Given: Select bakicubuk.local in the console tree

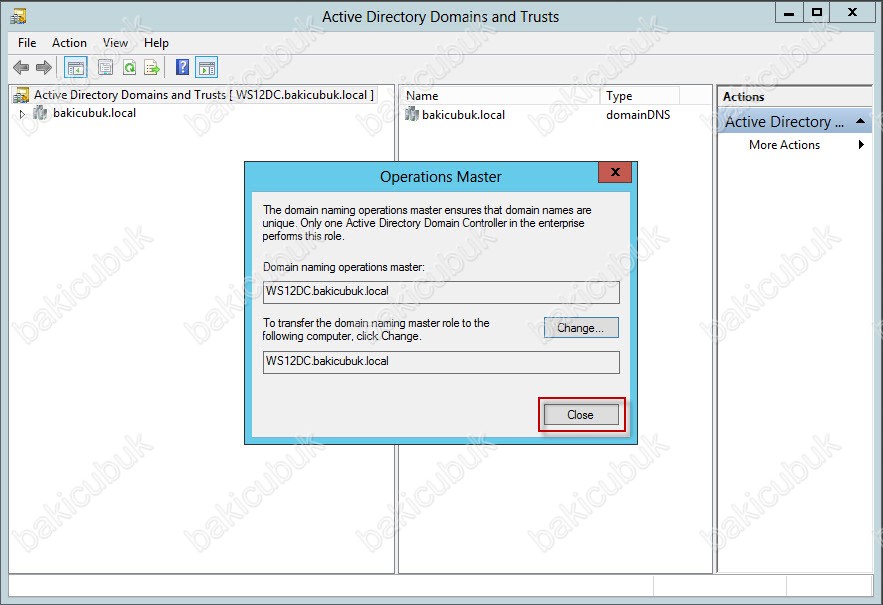Looking at the screenshot, I should coord(94,113).
